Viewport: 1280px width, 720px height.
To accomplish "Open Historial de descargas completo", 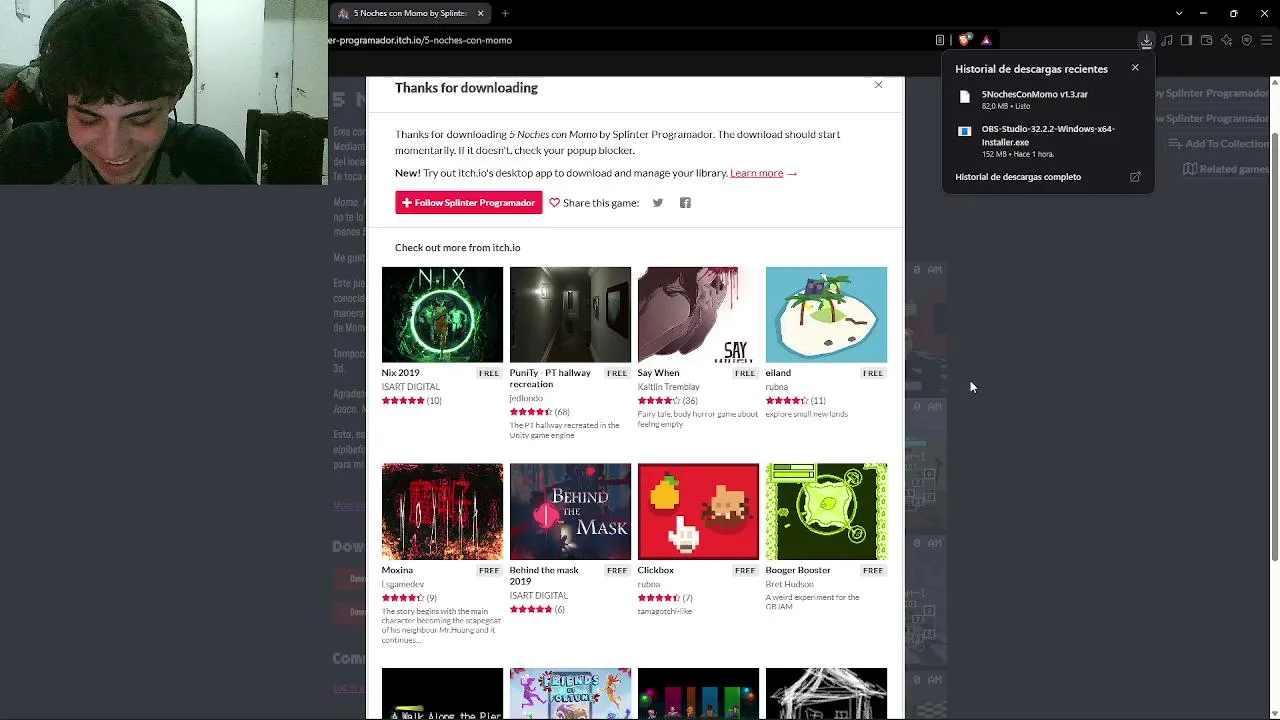I will tap(1018, 177).
